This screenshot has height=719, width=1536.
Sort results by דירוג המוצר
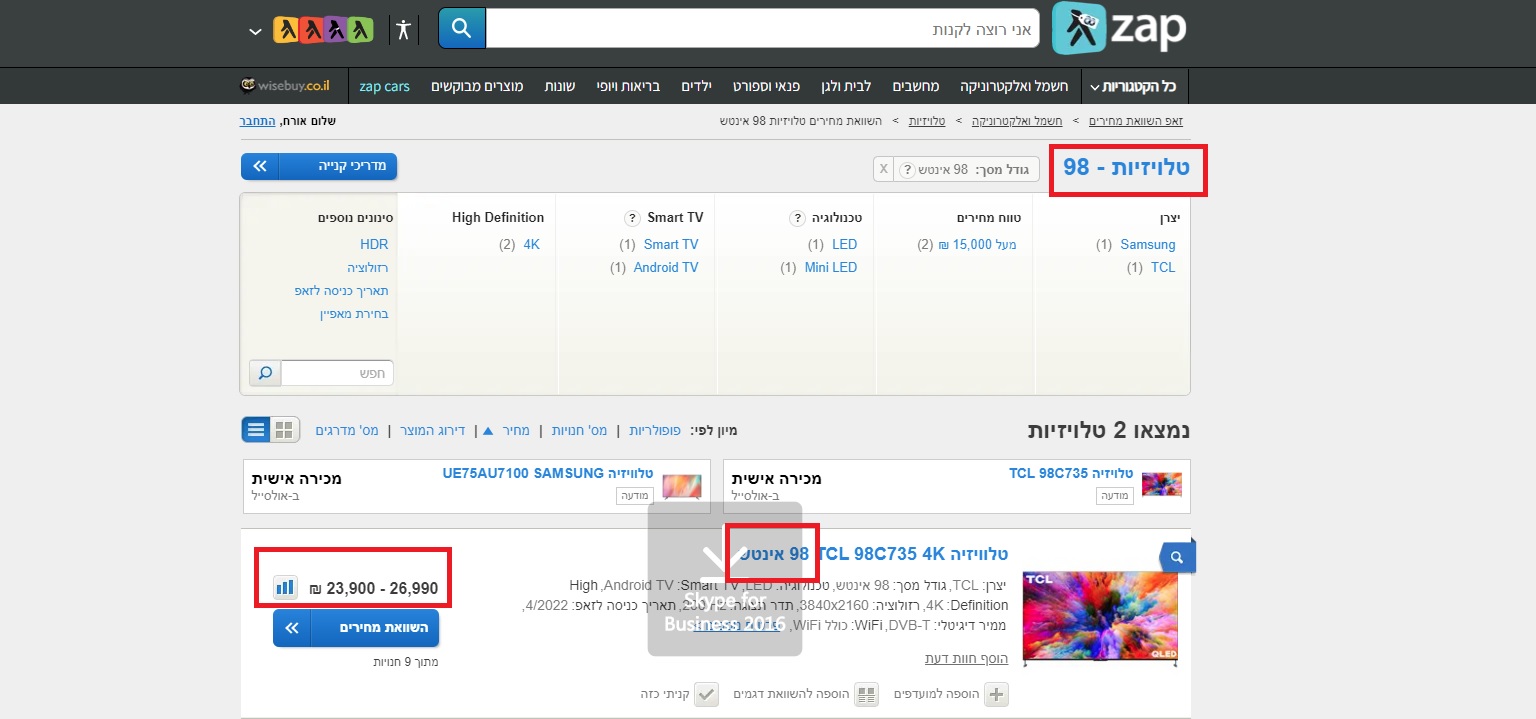pyautogui.click(x=434, y=430)
